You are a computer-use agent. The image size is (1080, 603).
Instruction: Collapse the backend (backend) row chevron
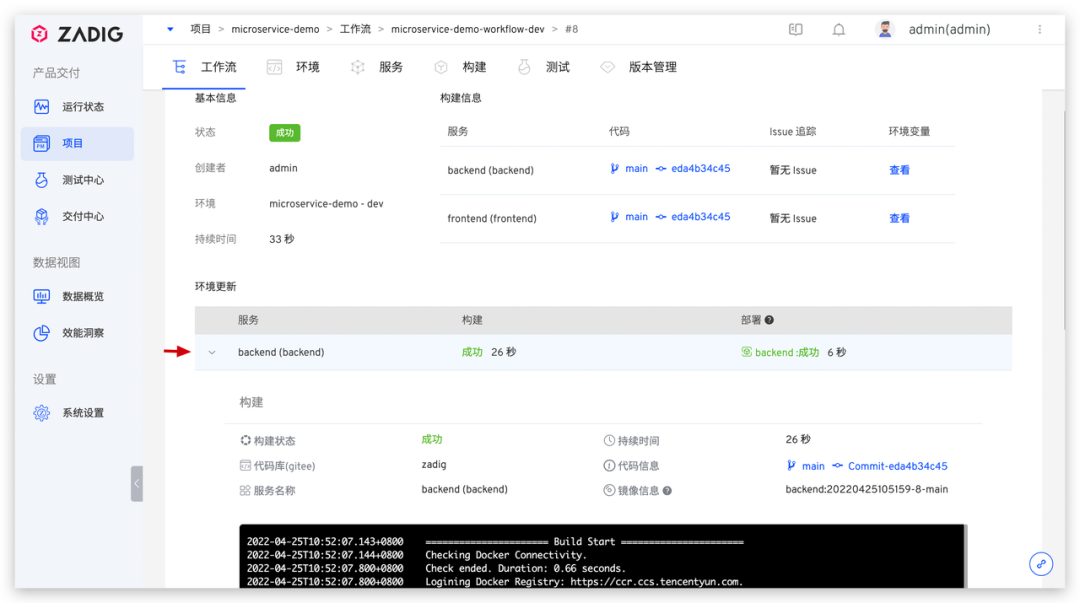(212, 352)
